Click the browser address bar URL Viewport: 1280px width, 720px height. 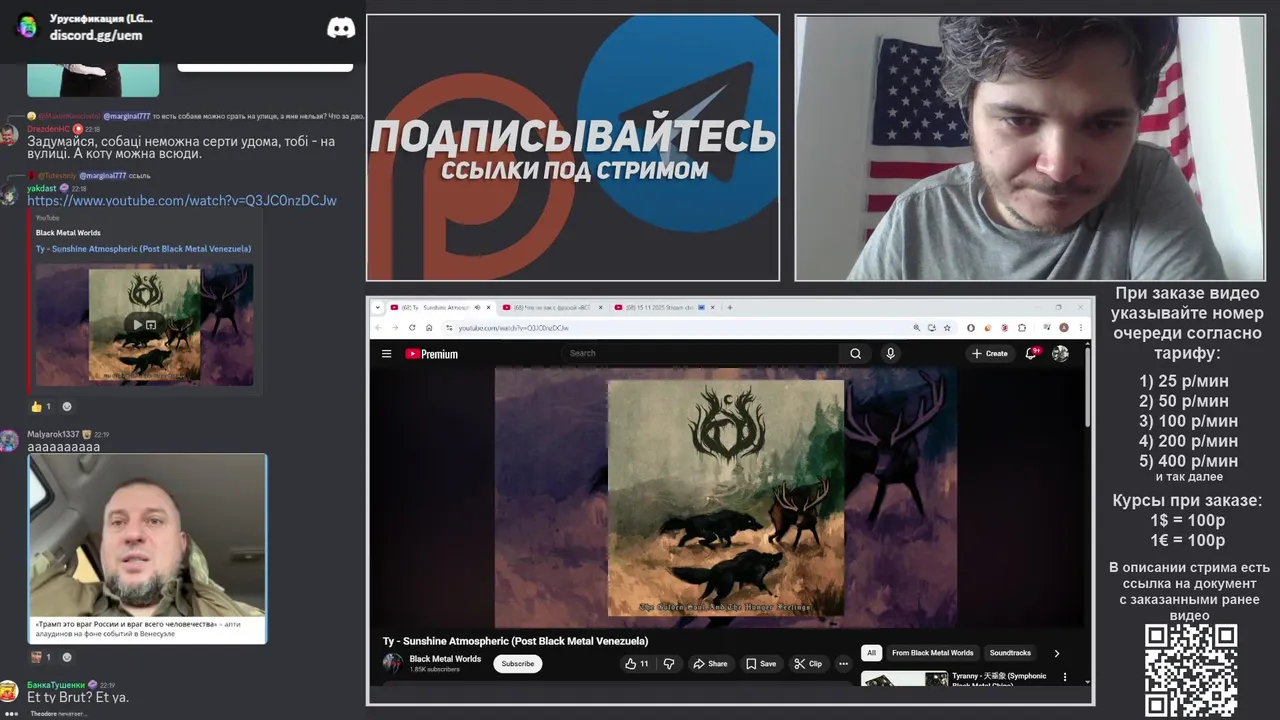click(x=513, y=328)
